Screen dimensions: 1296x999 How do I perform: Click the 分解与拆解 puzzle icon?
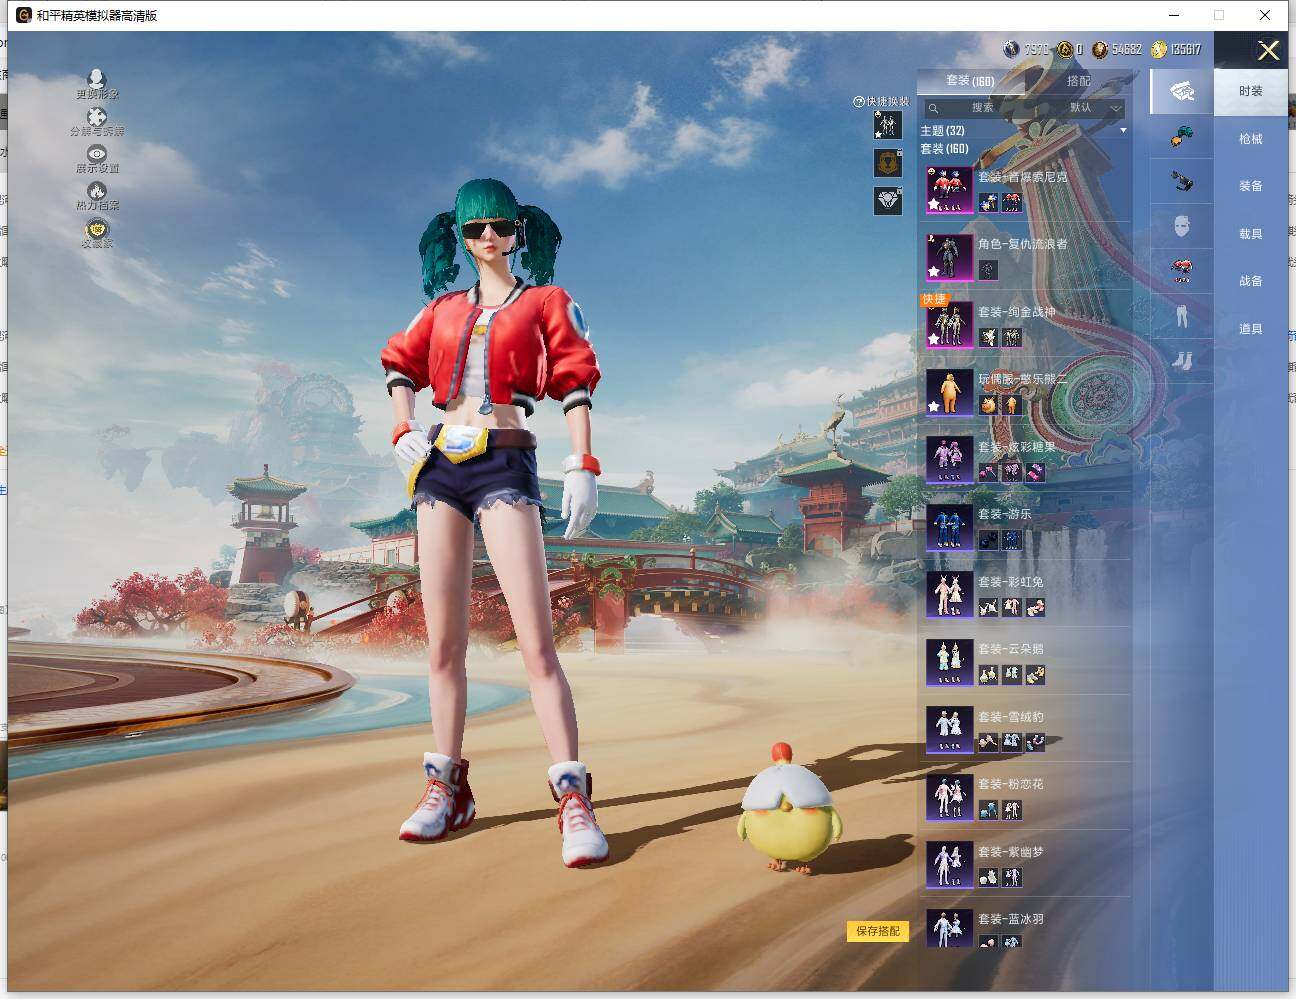tap(97, 118)
